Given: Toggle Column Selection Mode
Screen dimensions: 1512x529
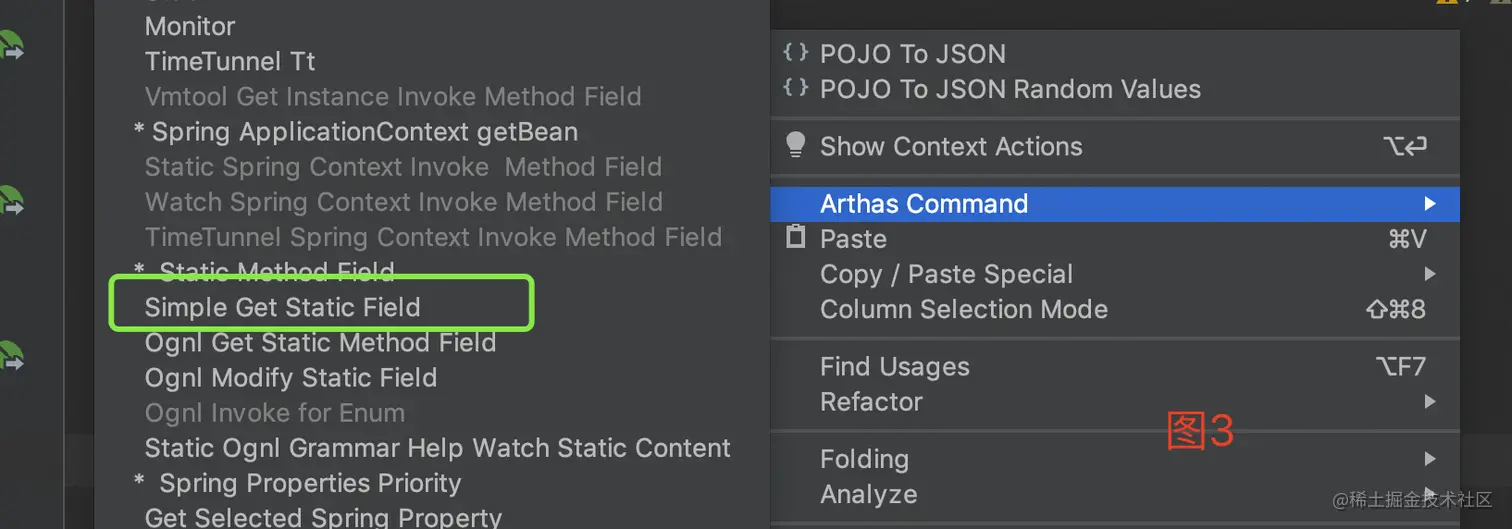Looking at the screenshot, I should coord(963,309).
